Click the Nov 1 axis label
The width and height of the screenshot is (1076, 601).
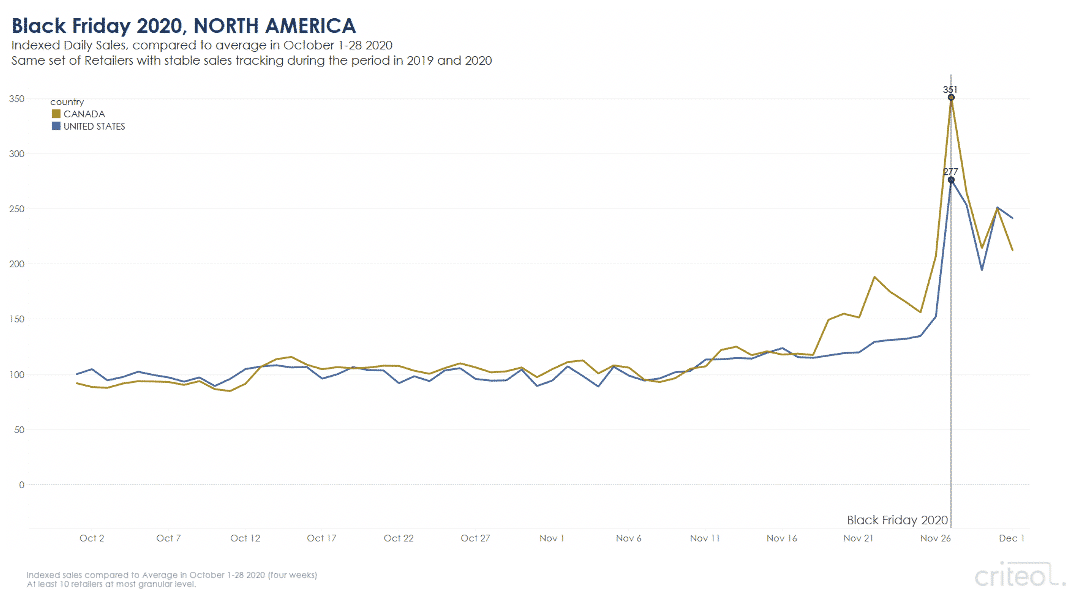pyautogui.click(x=552, y=539)
